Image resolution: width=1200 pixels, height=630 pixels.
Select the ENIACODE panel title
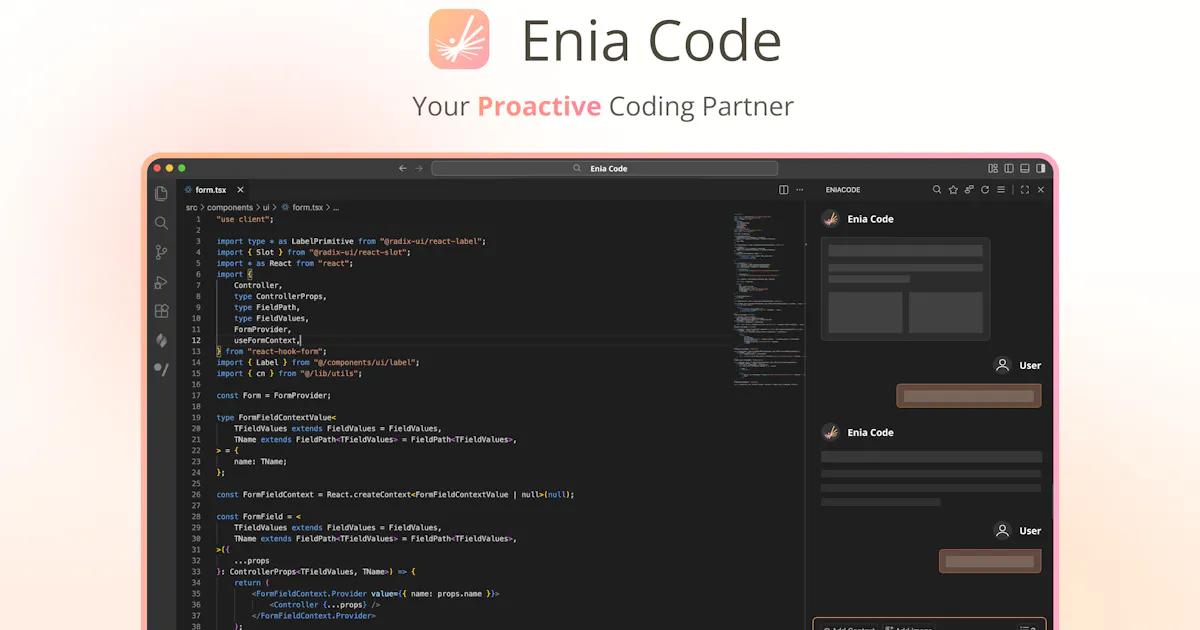point(842,190)
